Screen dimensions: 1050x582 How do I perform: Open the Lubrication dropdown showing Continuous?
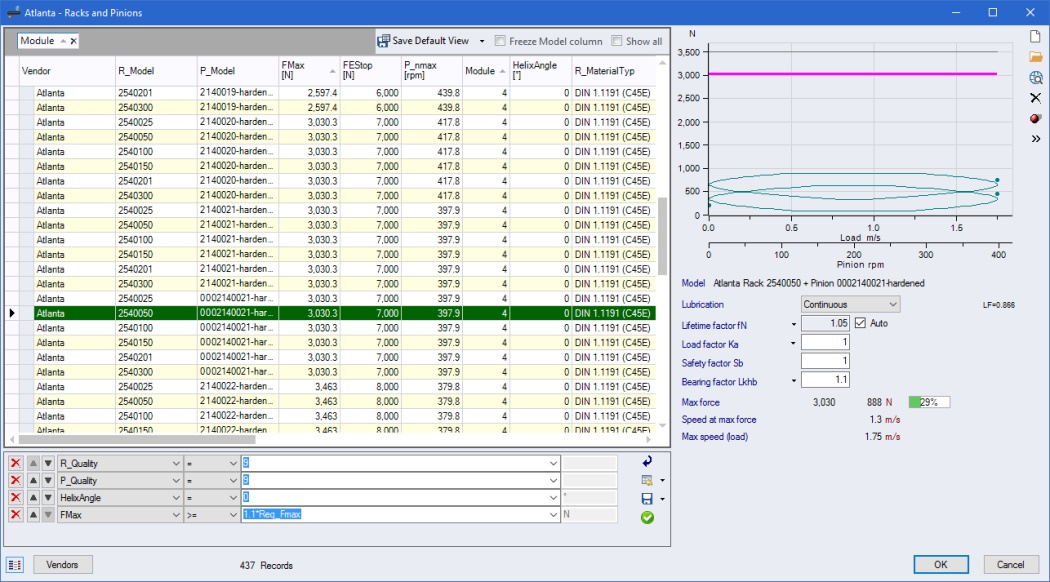point(850,304)
